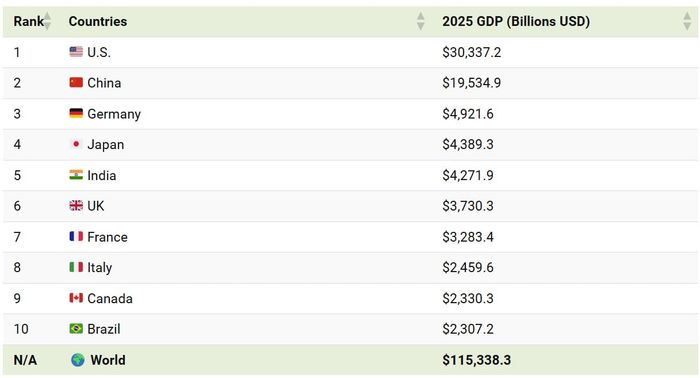Click the World GDP total $115,338.3

tap(476, 360)
